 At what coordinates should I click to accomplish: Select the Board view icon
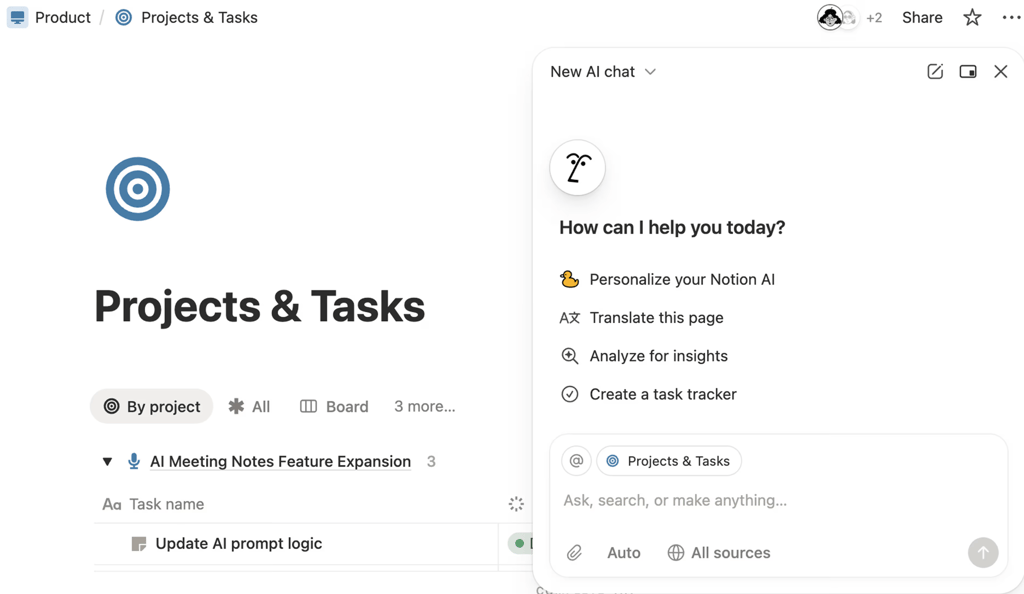tap(311, 406)
